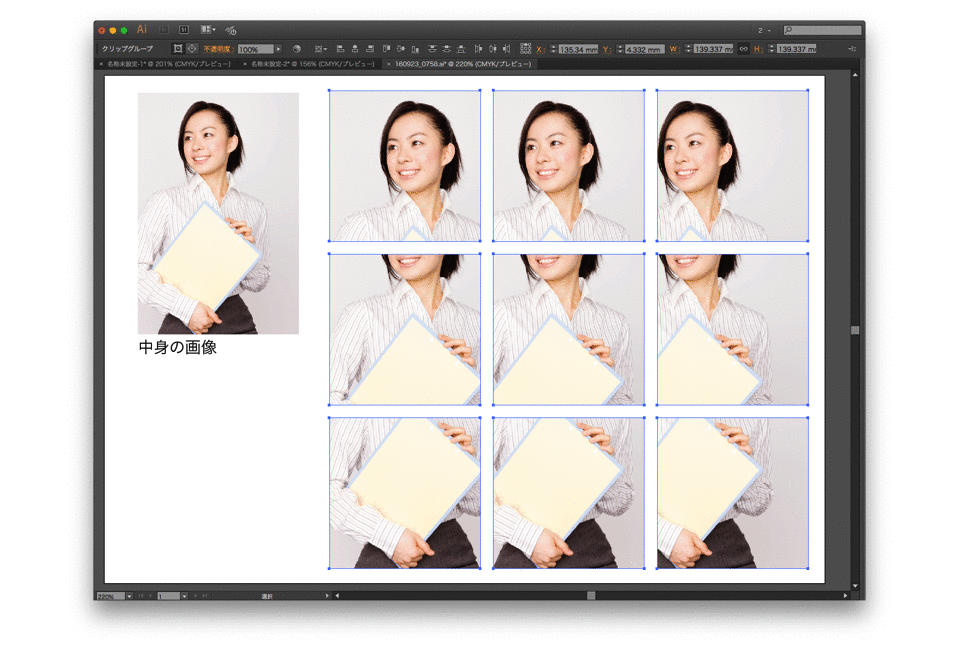Select the edit contents button
Screen dimensions: 960x650
[x=192, y=48]
